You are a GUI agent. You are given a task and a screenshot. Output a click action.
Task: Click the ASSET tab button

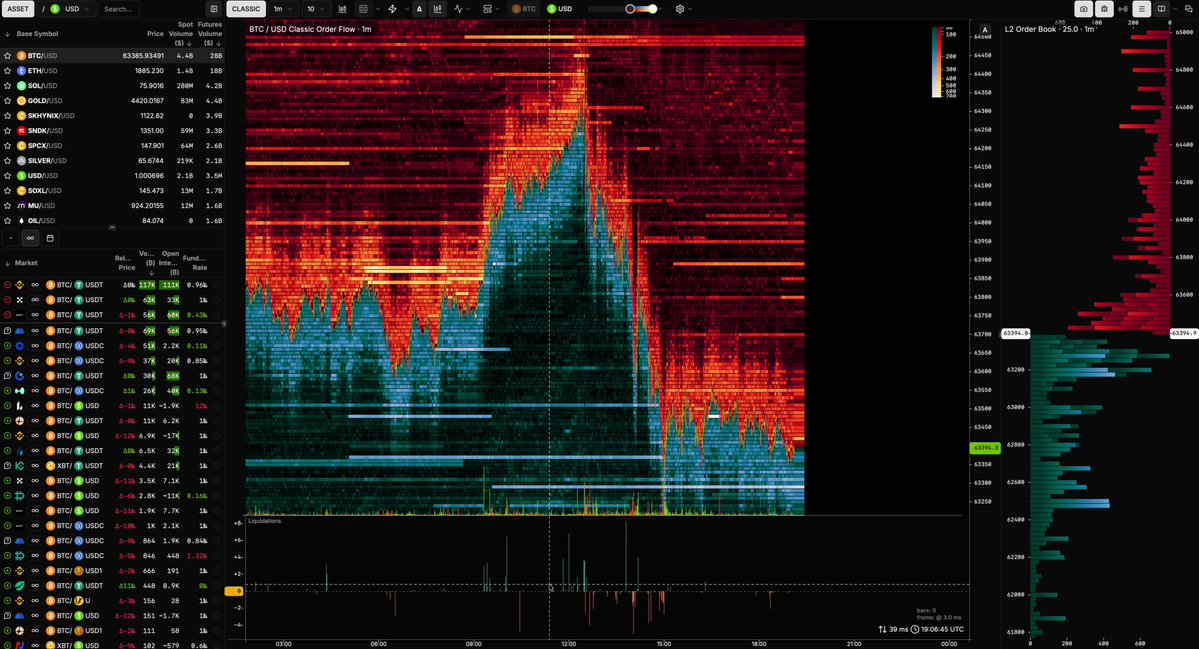click(x=18, y=9)
